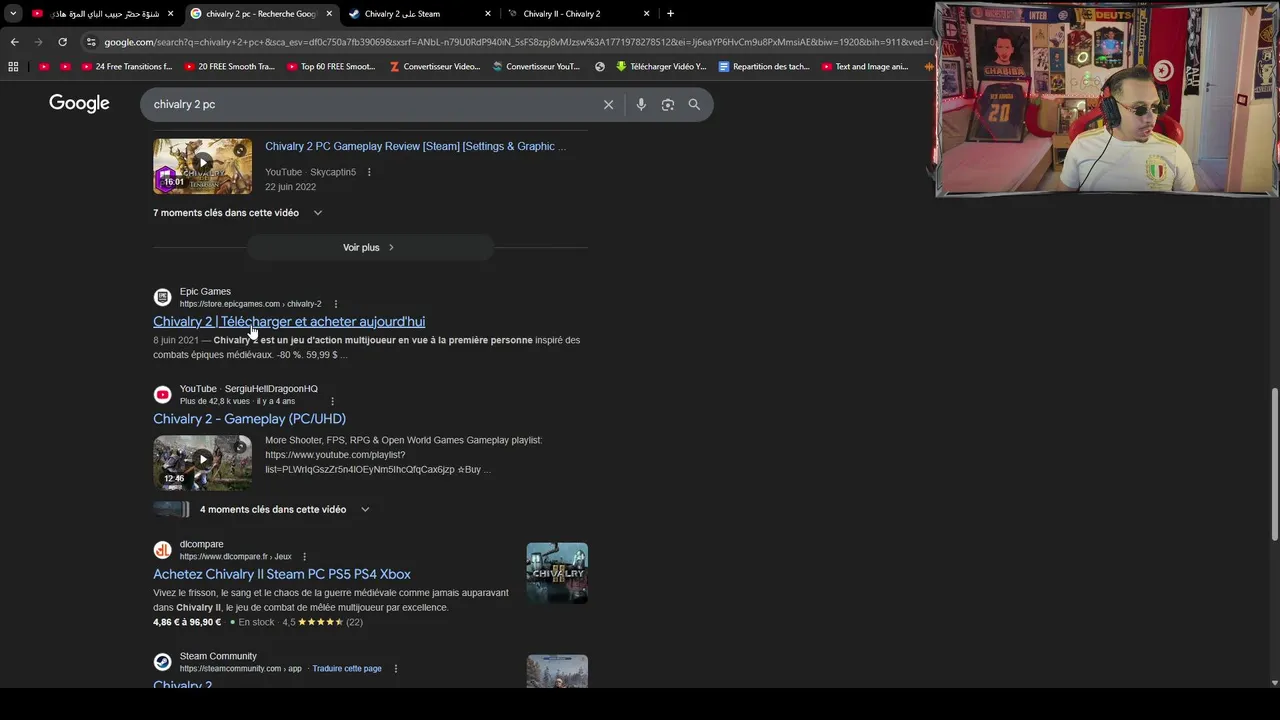Go to Google home via the logo
The image size is (1280, 720).
pos(79,104)
